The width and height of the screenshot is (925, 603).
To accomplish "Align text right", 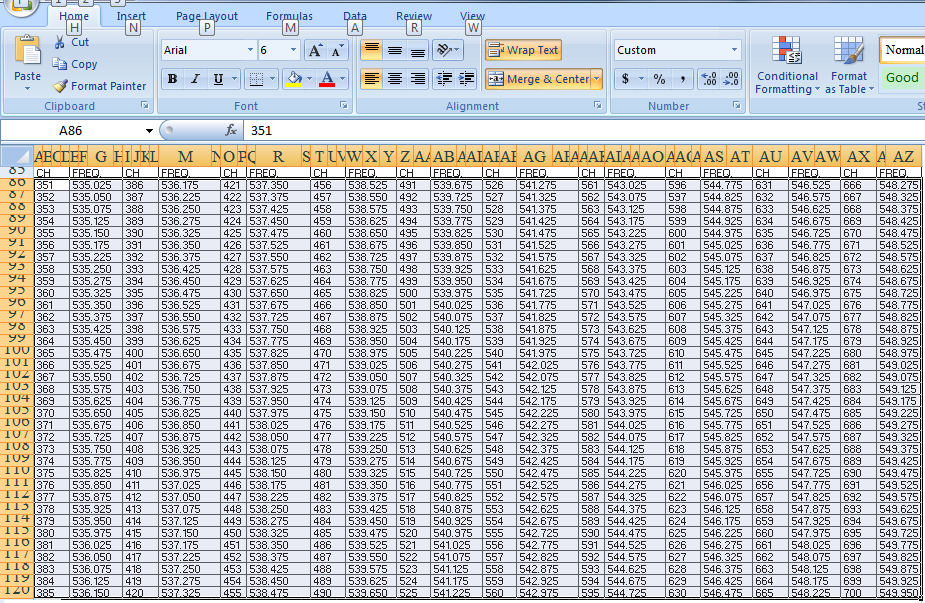I will pos(418,78).
